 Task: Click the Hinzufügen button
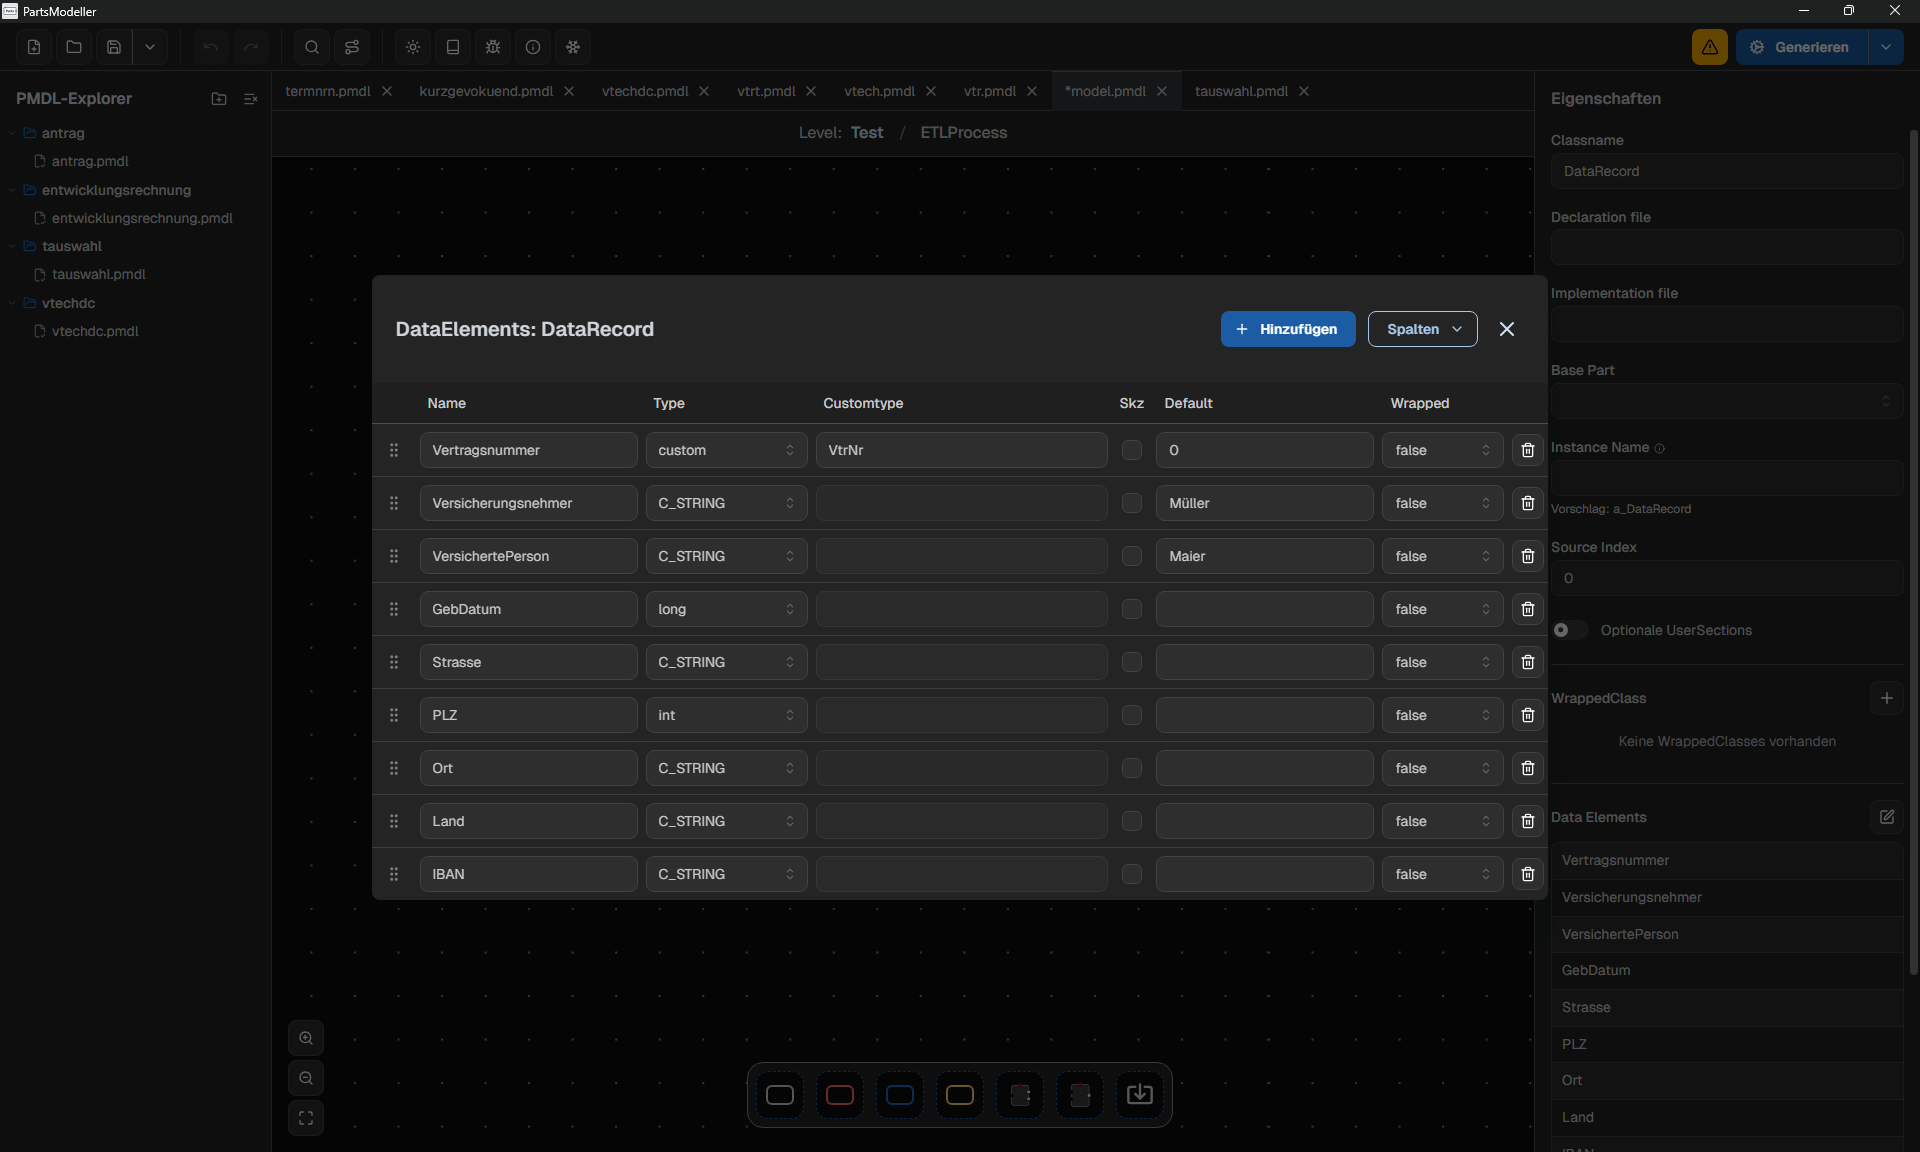click(1287, 329)
